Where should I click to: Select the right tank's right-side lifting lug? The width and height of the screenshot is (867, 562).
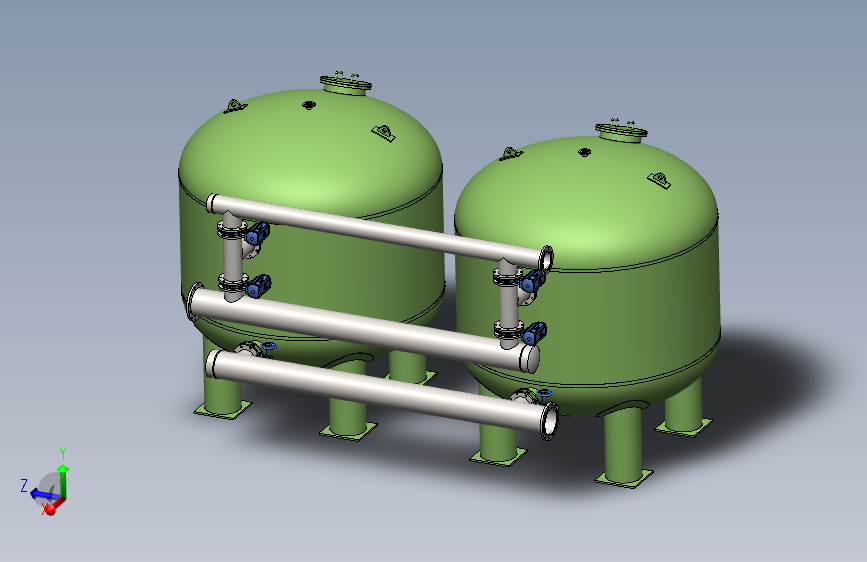[659, 180]
